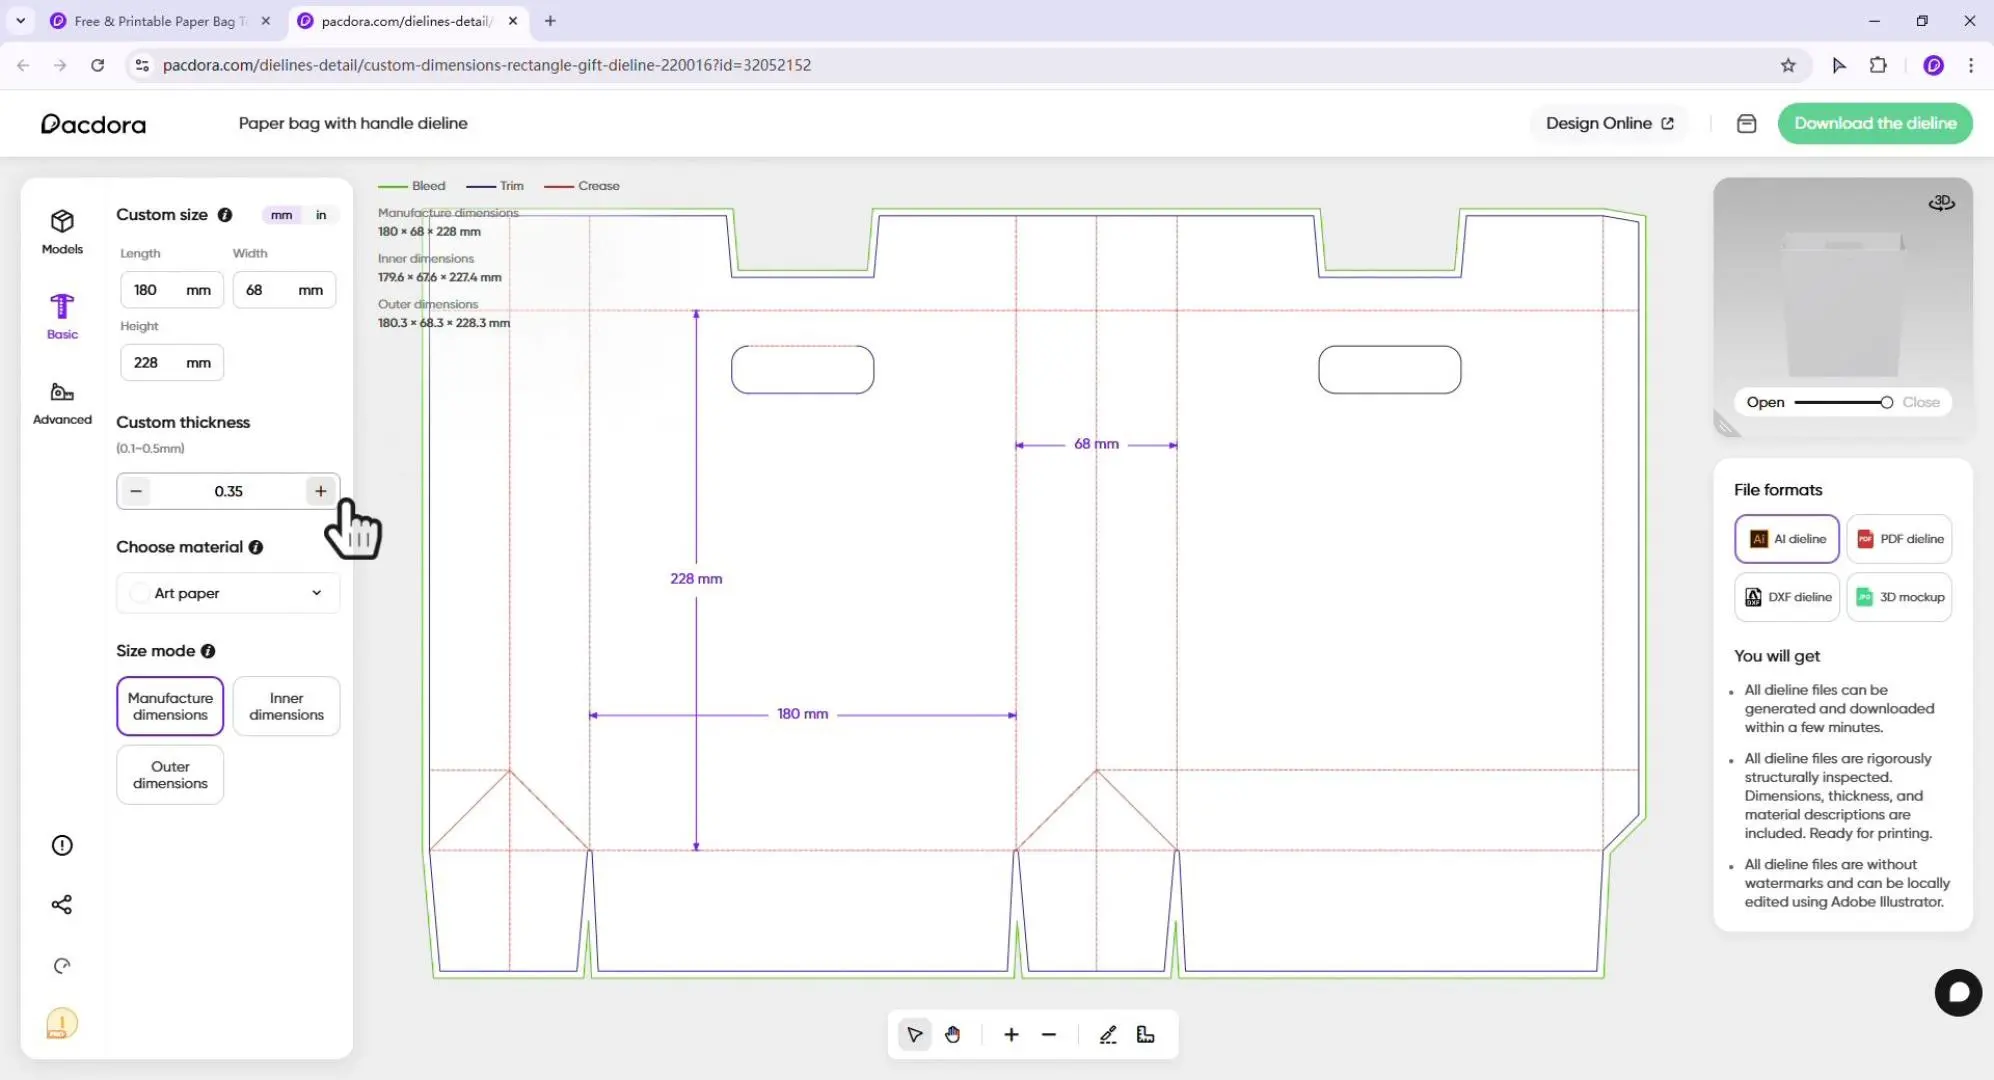Screen dimensions: 1994x1080
Task: Click the Custom size info icon
Action: (225, 215)
